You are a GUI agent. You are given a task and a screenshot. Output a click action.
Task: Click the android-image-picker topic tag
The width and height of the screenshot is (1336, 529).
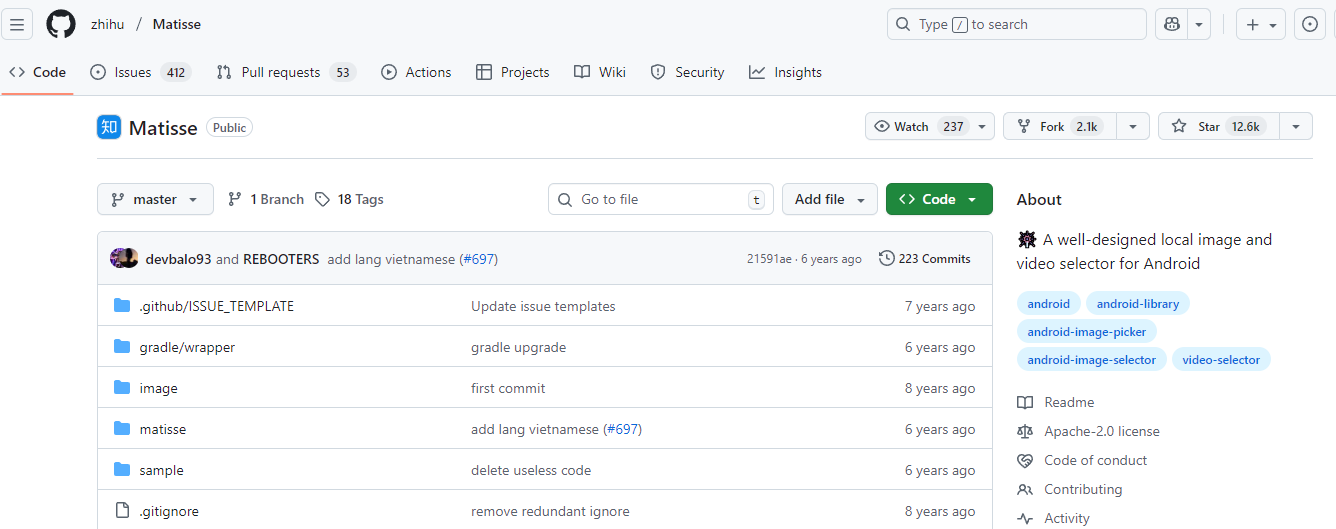click(x=1087, y=332)
